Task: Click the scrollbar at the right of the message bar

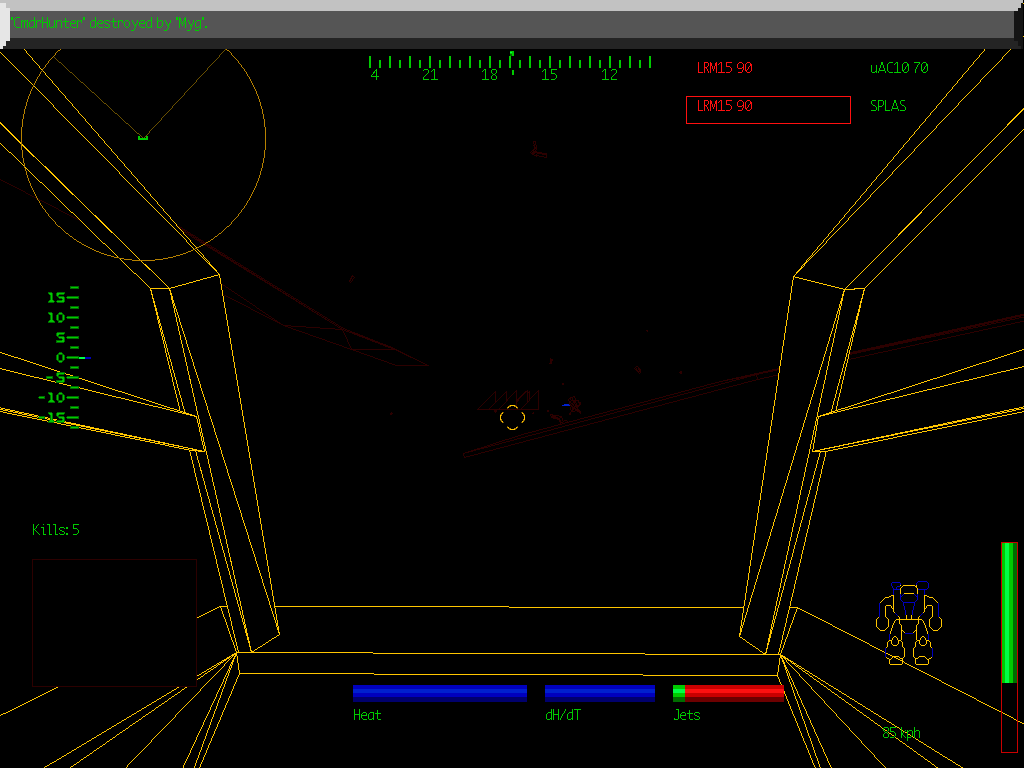Action: (1017, 22)
